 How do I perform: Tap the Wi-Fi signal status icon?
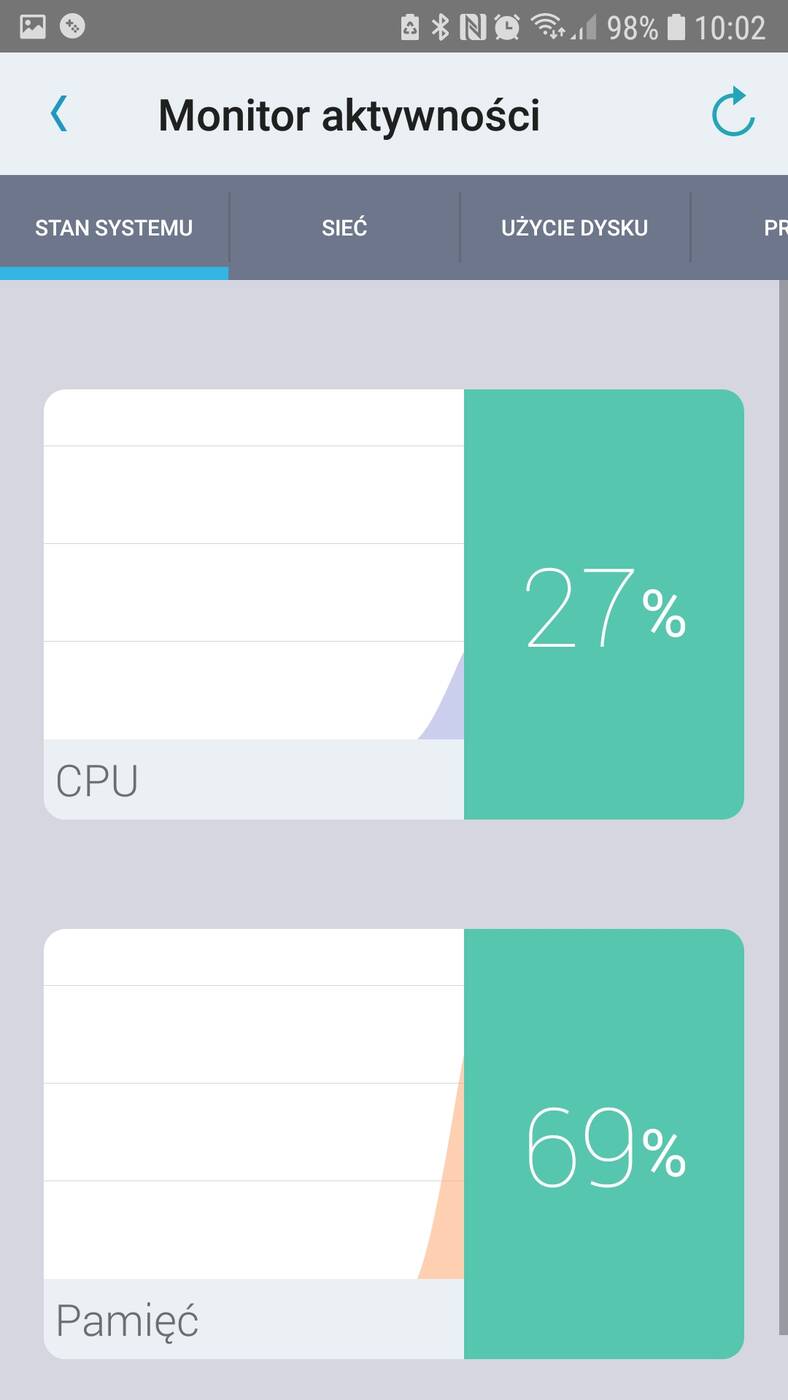click(x=547, y=27)
